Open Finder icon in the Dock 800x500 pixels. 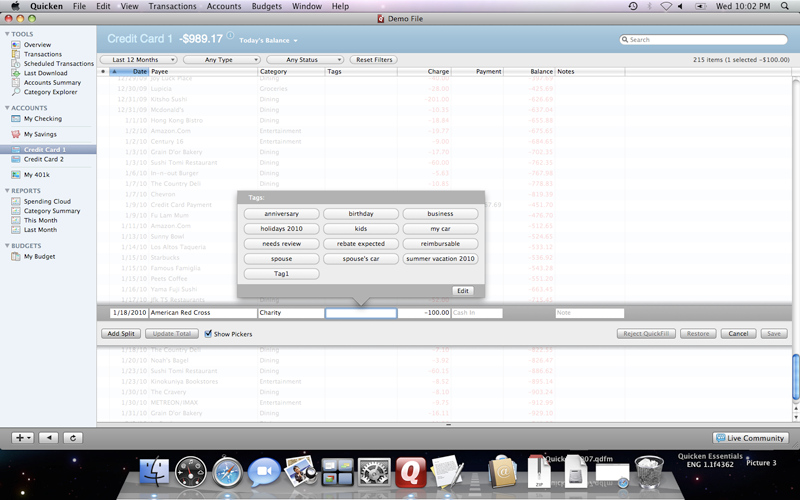154,472
